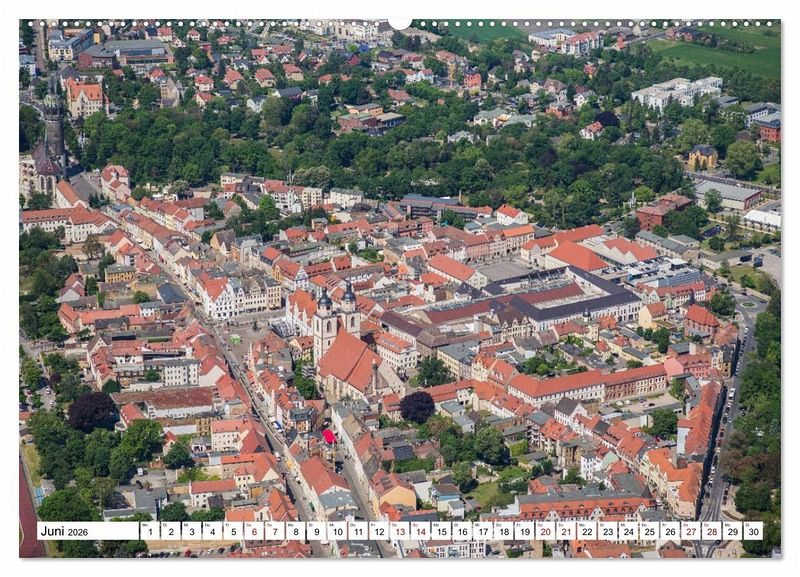
Task: Click the tall dark church tower at left
Action: [53, 130]
